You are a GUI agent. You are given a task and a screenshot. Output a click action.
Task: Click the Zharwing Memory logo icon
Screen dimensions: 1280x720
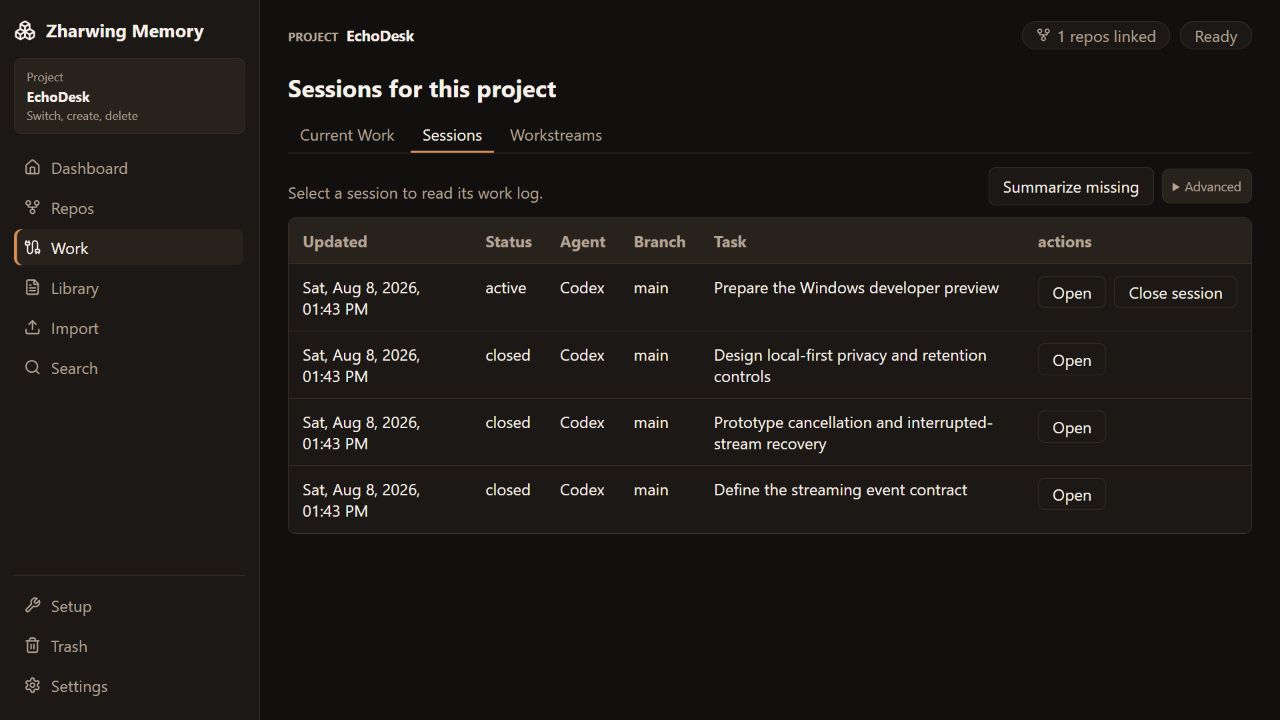(25, 31)
